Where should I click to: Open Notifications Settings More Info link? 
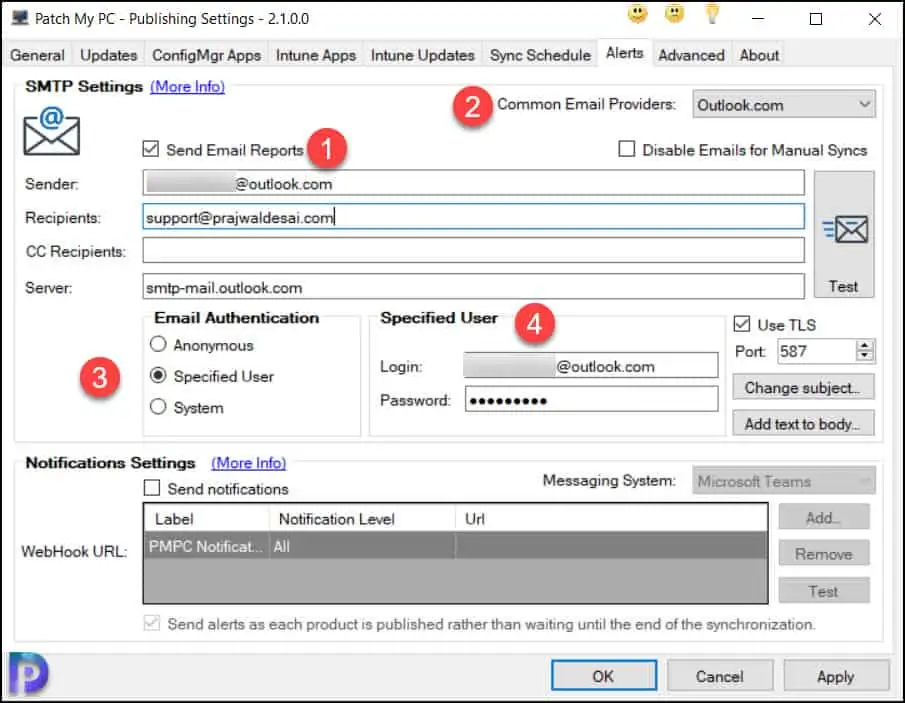(x=249, y=463)
